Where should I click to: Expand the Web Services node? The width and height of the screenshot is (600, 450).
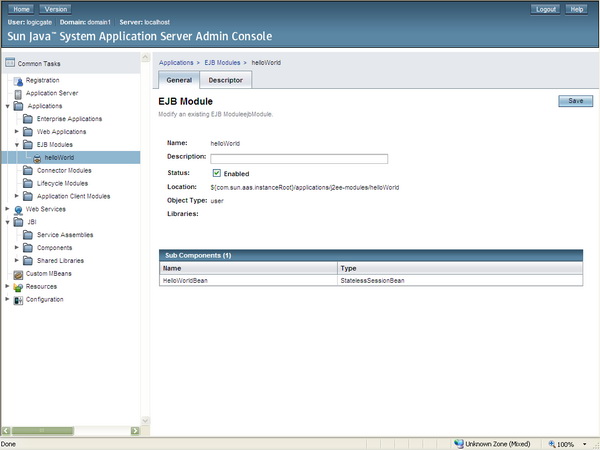point(7,209)
